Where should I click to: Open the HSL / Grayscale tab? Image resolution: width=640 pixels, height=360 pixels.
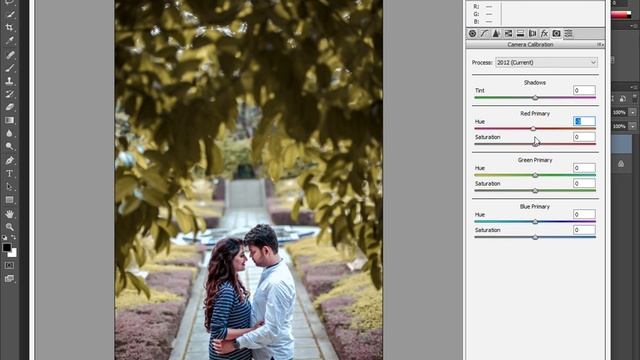pyautogui.click(x=508, y=33)
